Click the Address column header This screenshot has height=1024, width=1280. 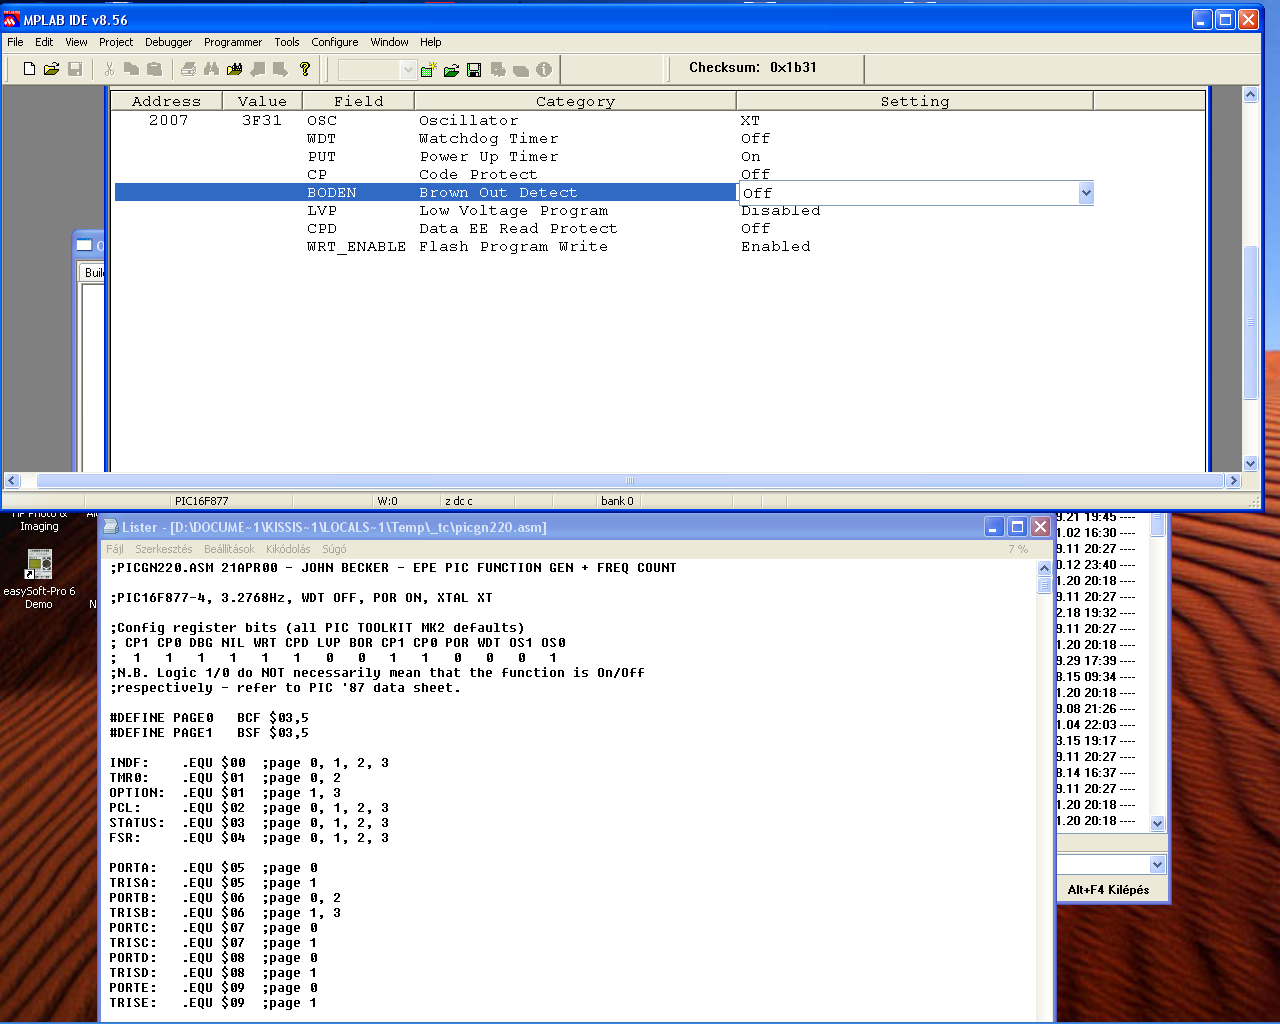coord(166,101)
